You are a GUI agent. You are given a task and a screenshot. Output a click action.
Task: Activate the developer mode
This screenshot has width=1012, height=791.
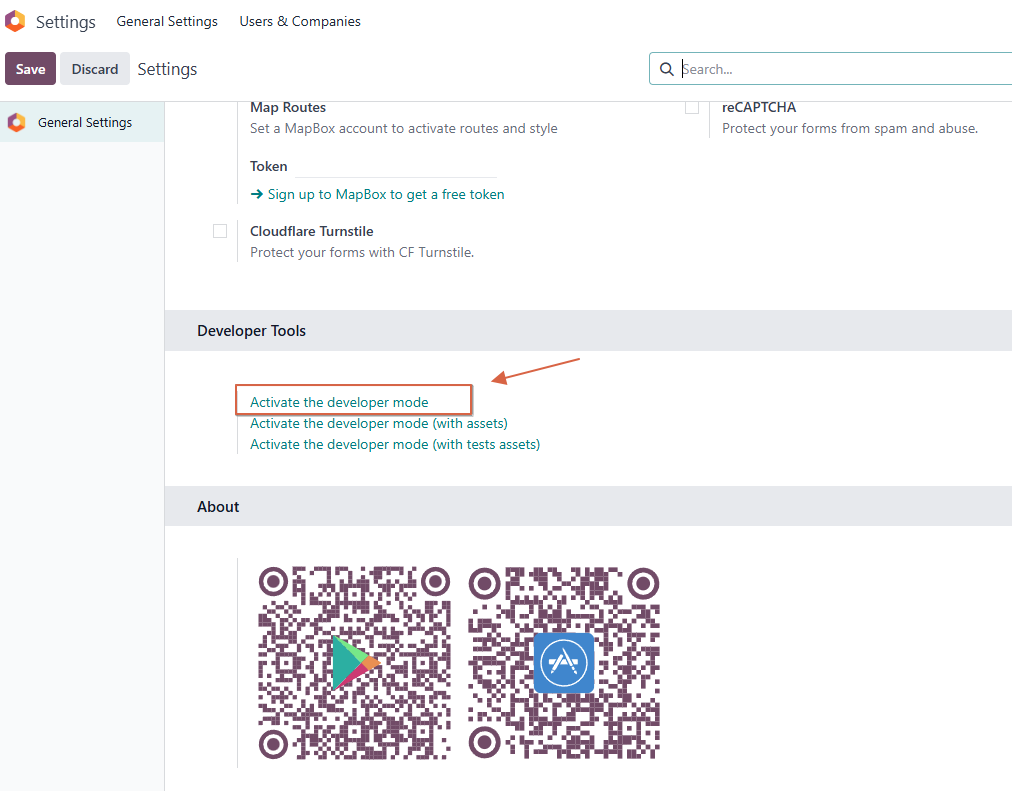tap(339, 402)
